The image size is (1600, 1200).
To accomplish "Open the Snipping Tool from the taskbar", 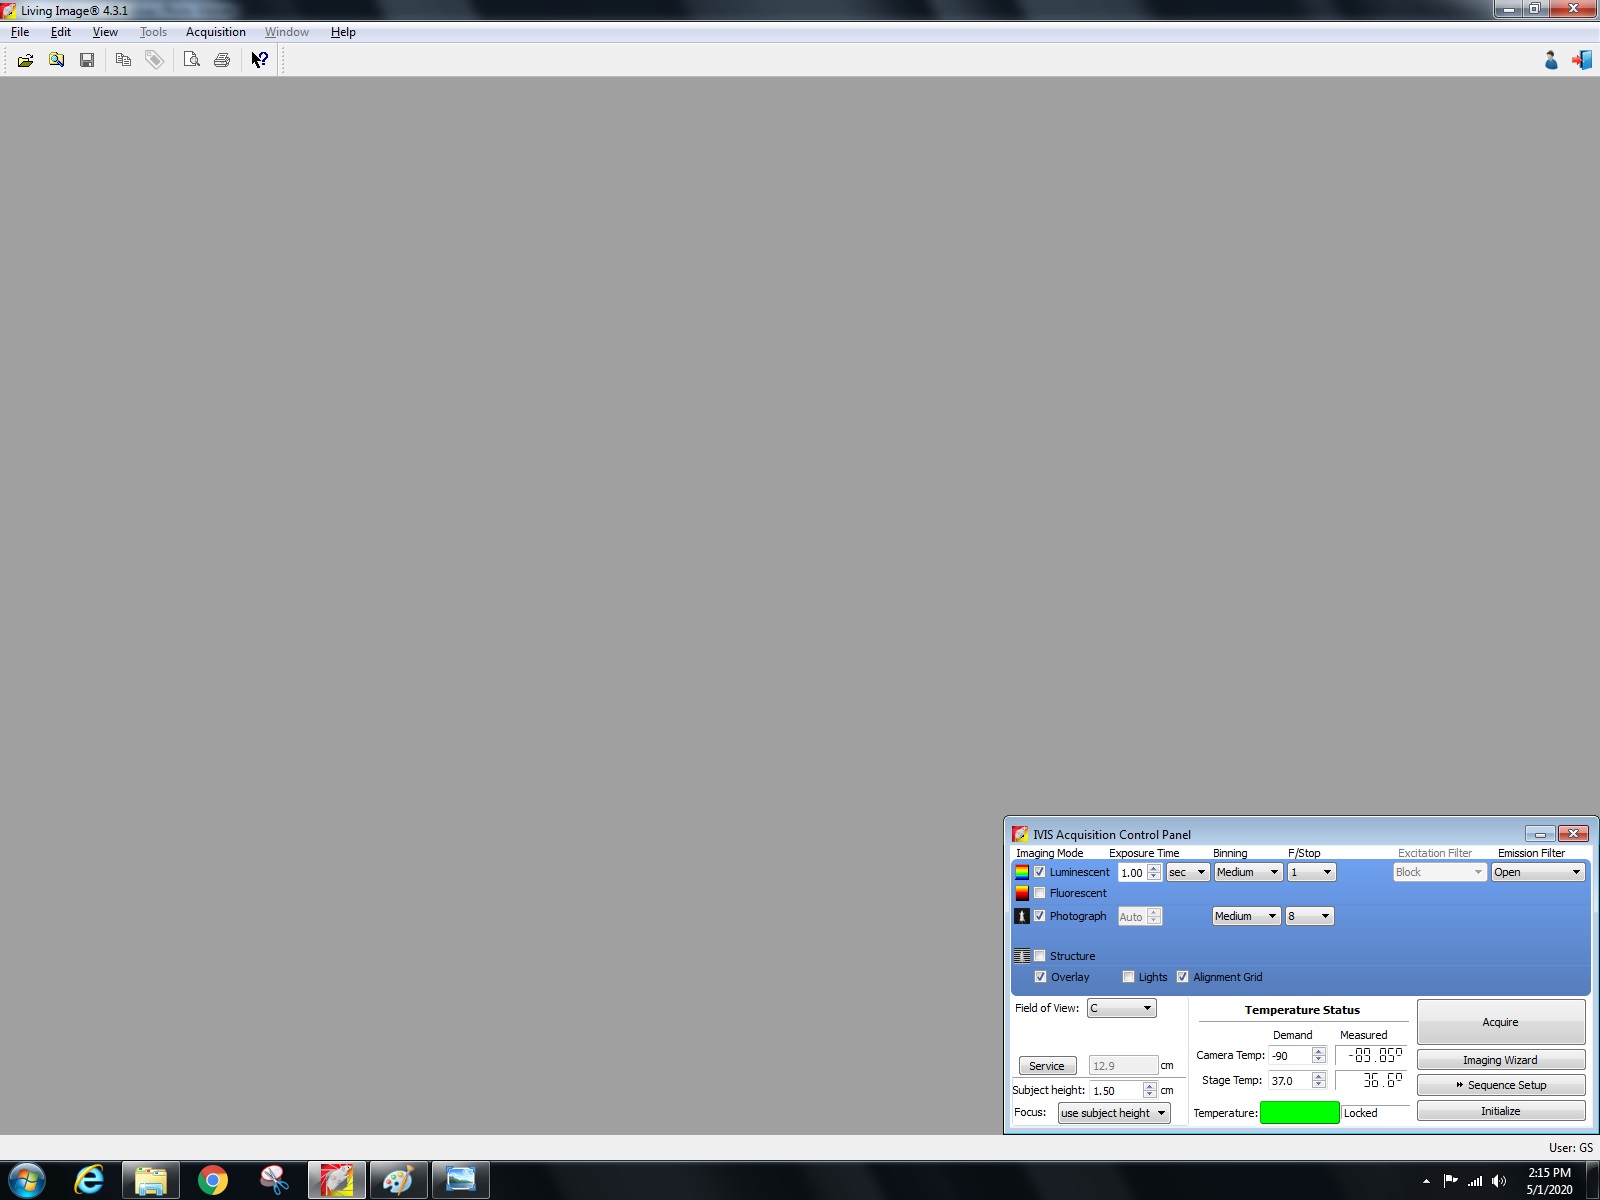I will 275,1181.
